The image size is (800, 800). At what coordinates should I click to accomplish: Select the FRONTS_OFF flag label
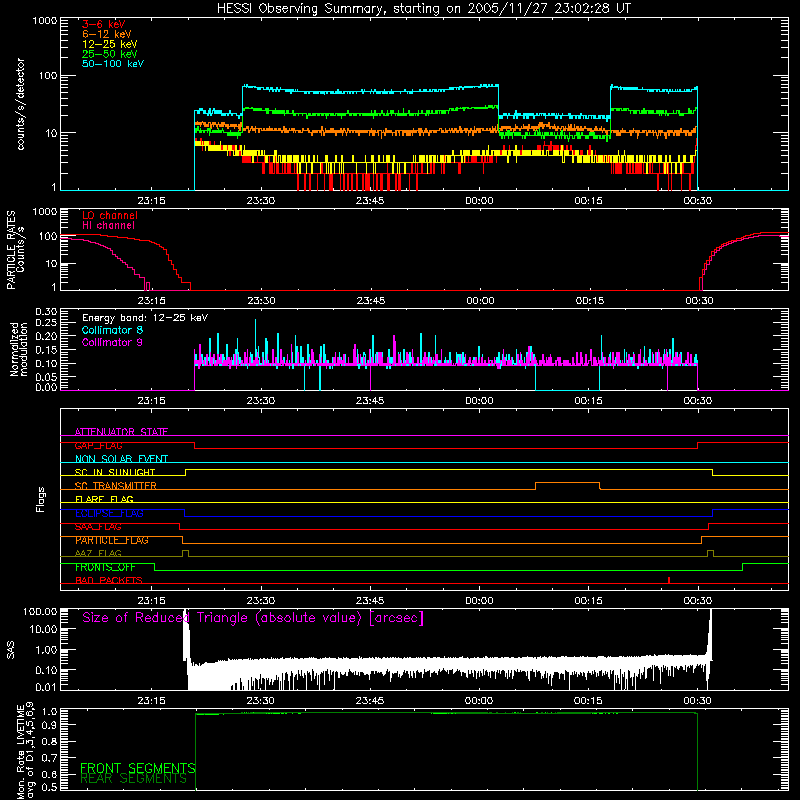105,567
